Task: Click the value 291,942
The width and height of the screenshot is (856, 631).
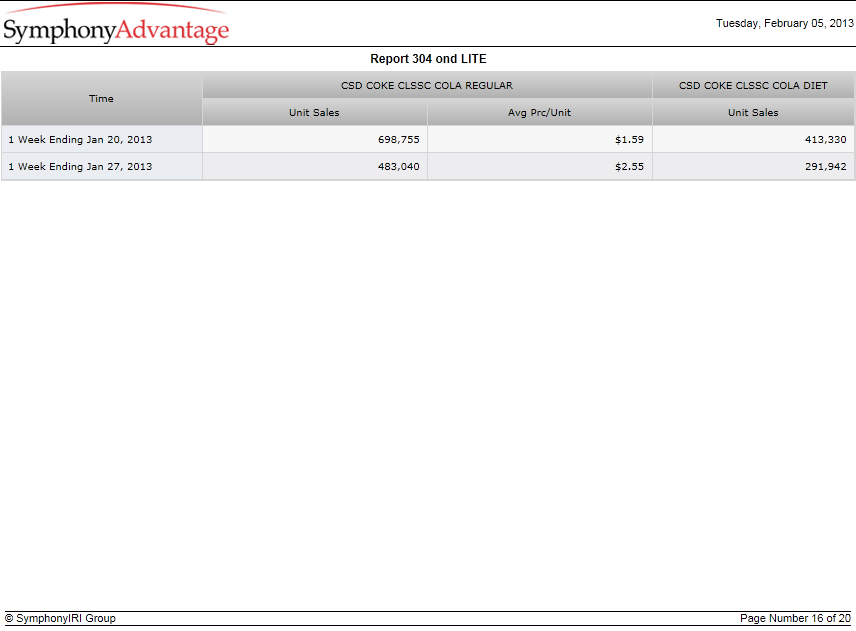Action: point(825,166)
